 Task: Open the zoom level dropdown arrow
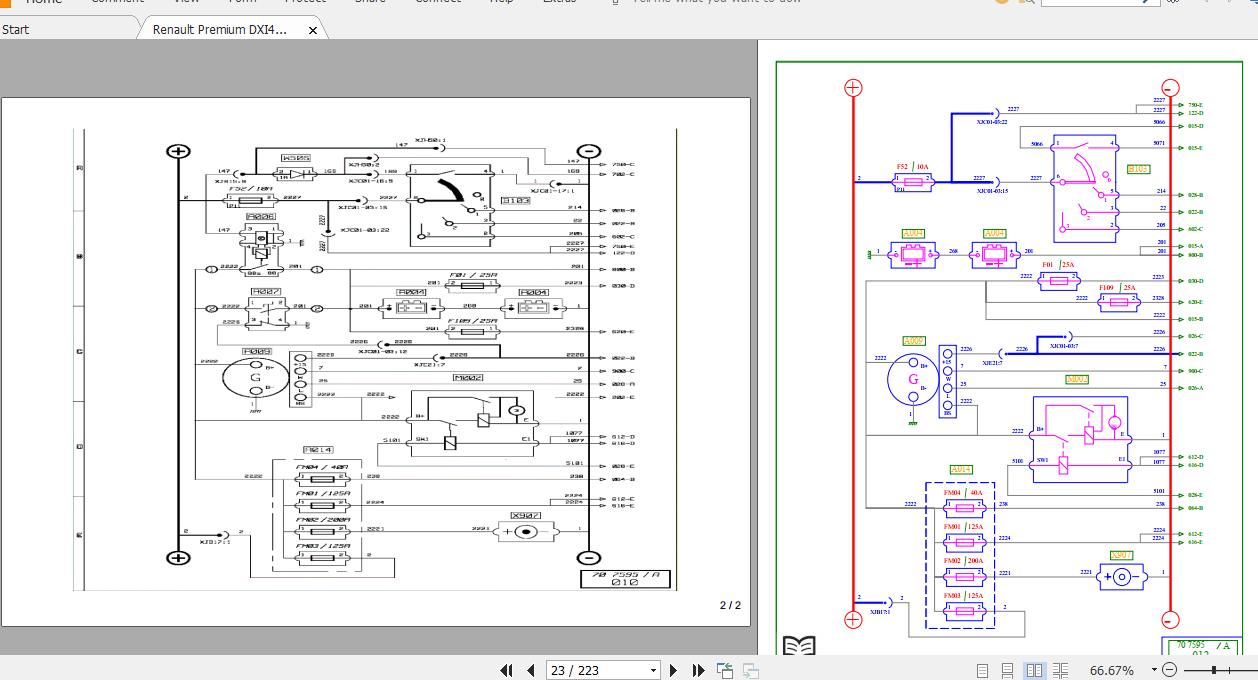coord(1153,670)
